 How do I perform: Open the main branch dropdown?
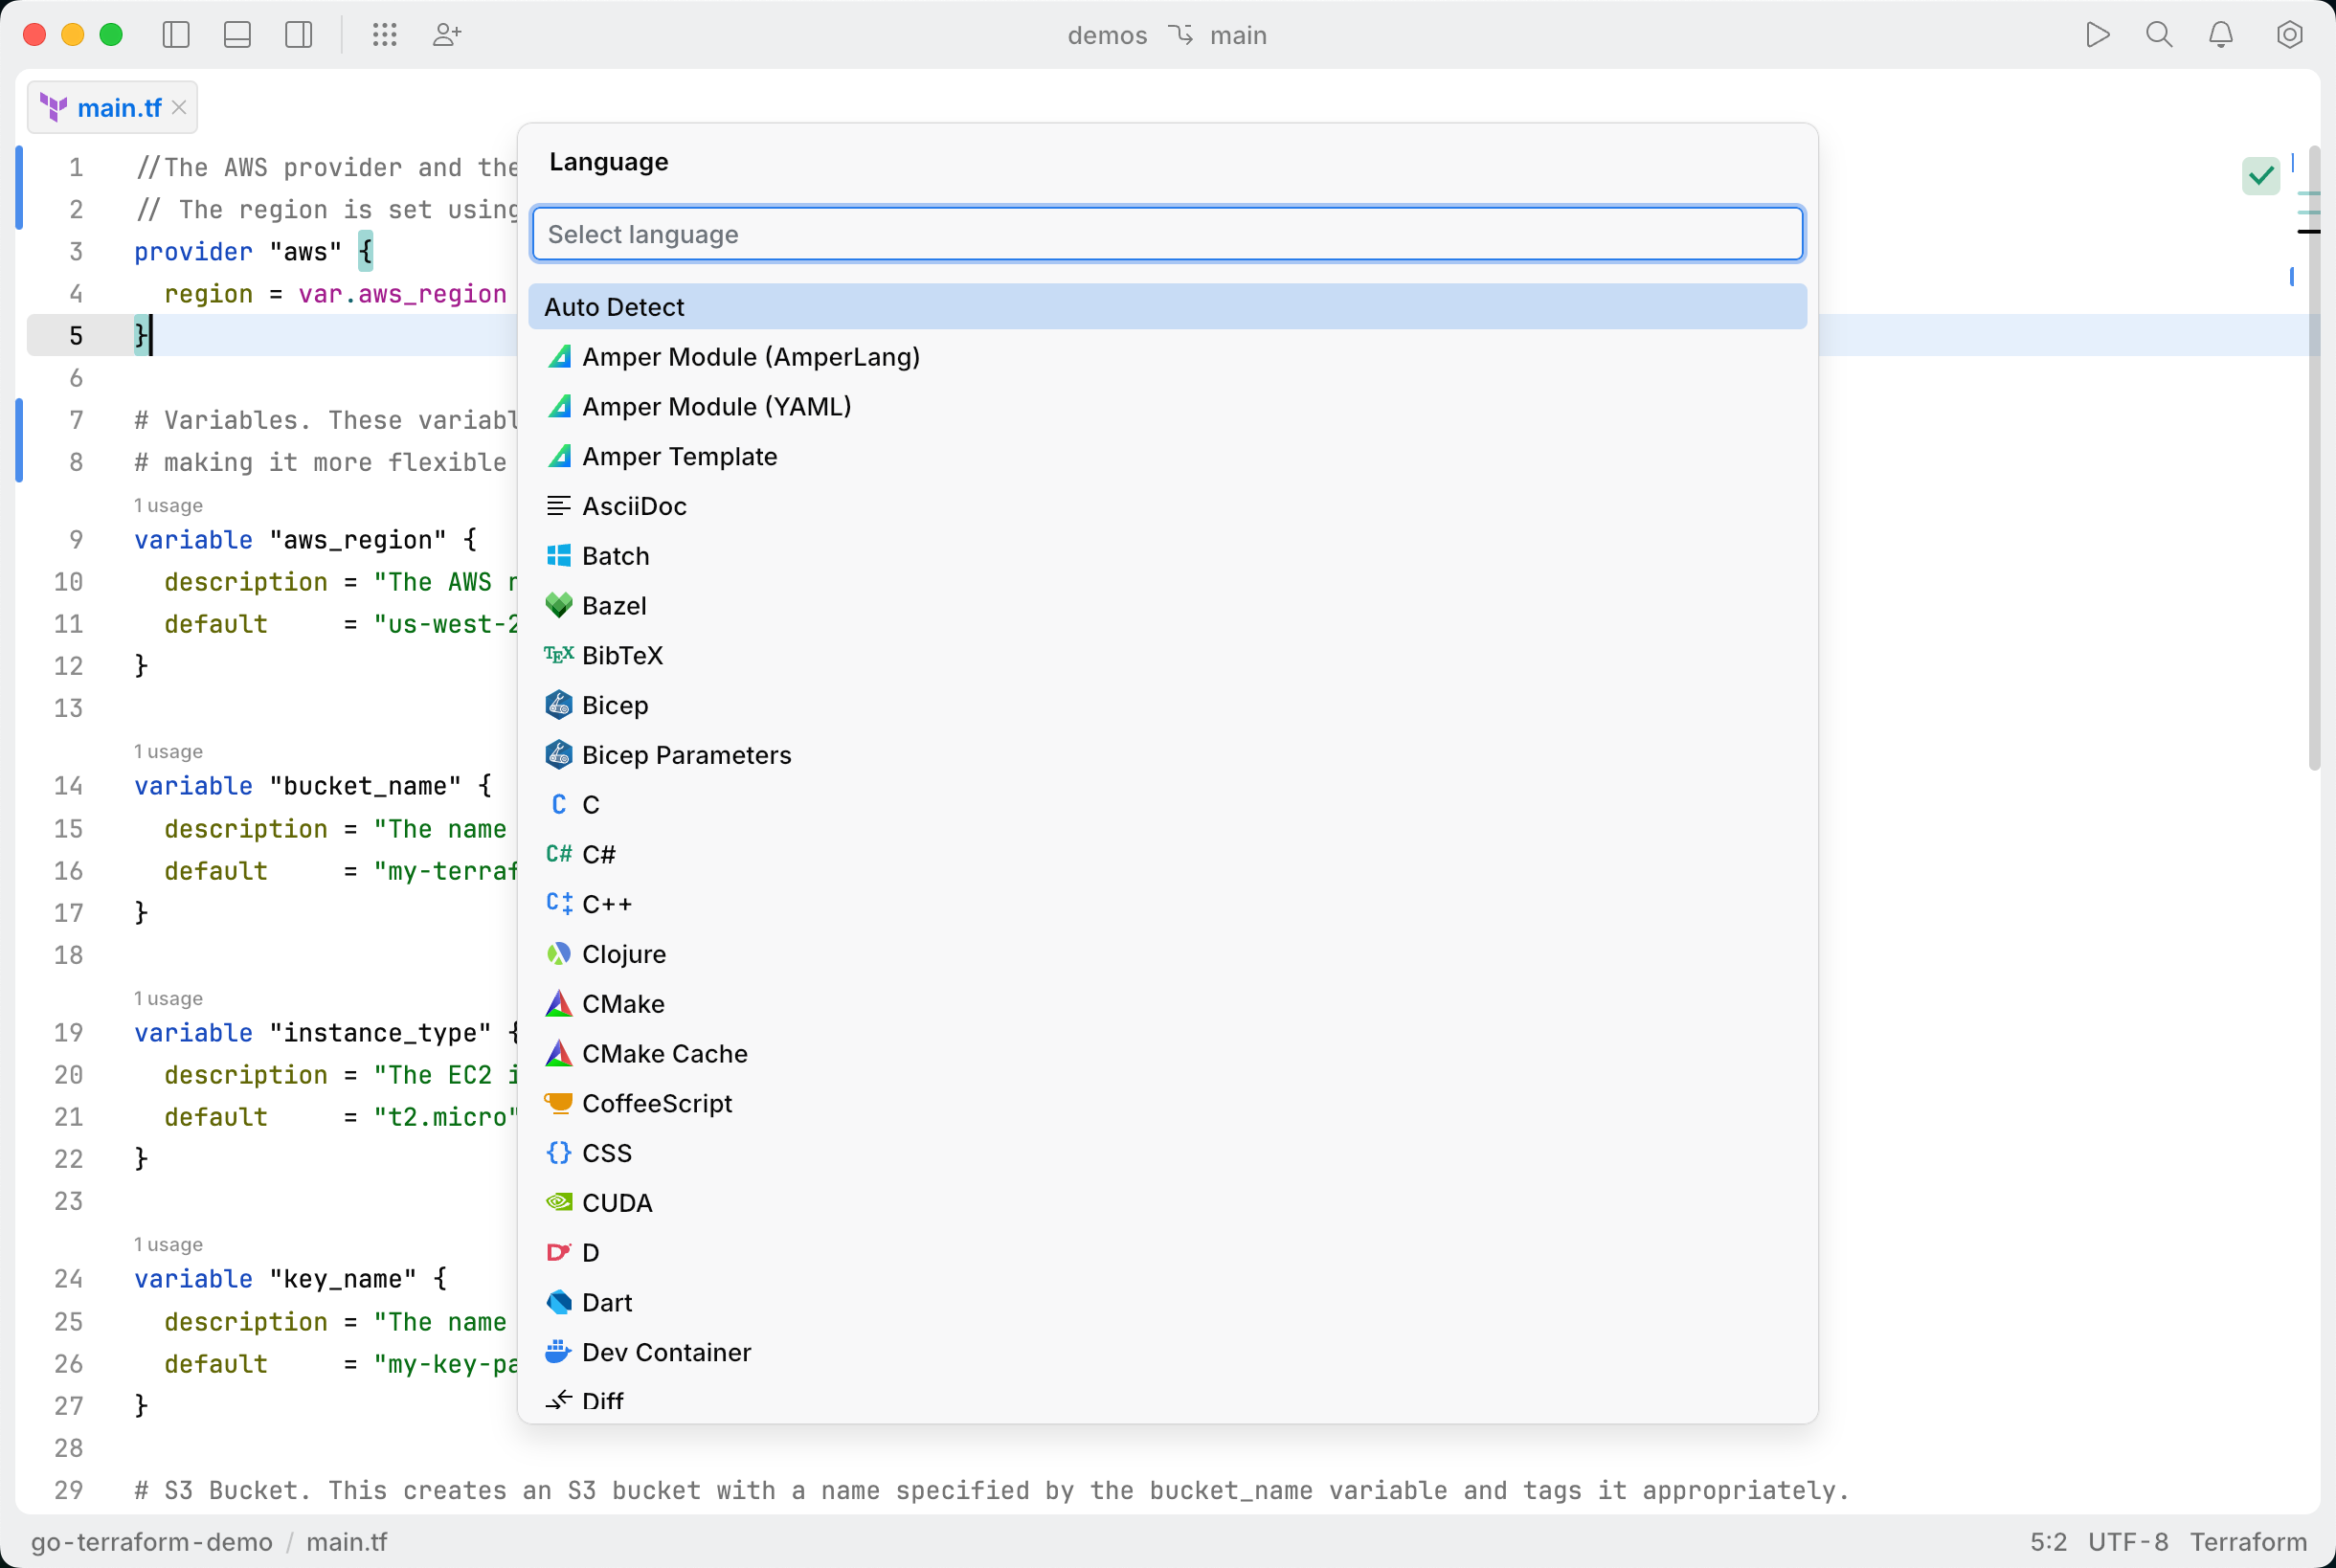[1237, 35]
